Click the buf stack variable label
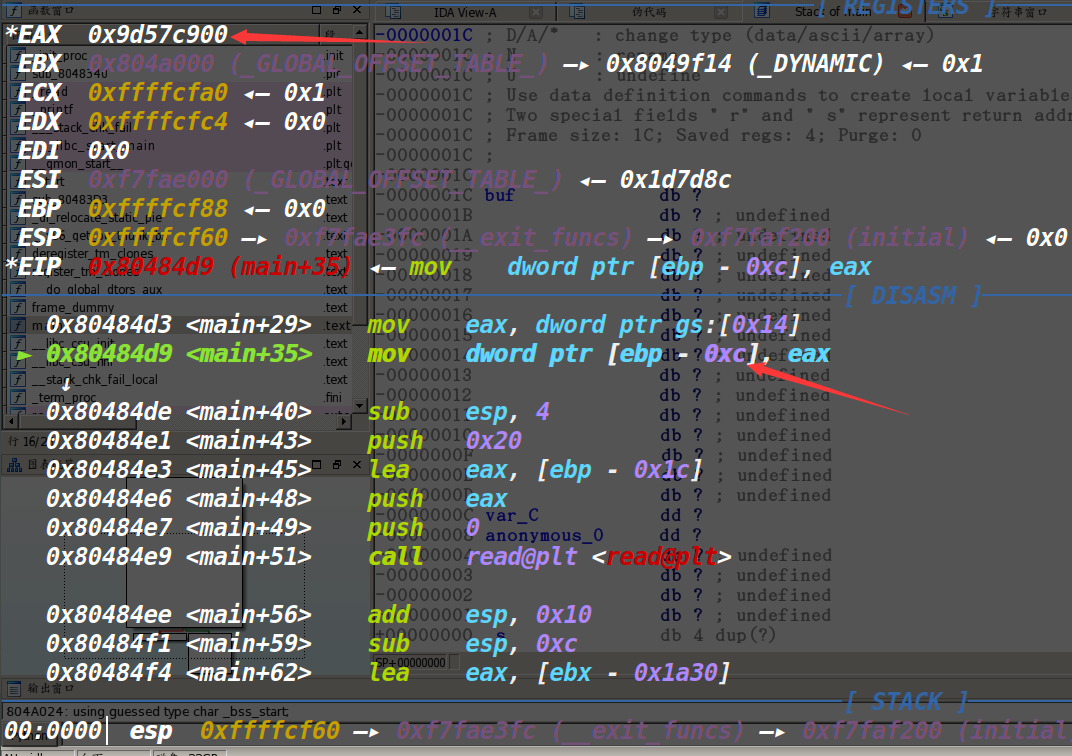 (499, 195)
